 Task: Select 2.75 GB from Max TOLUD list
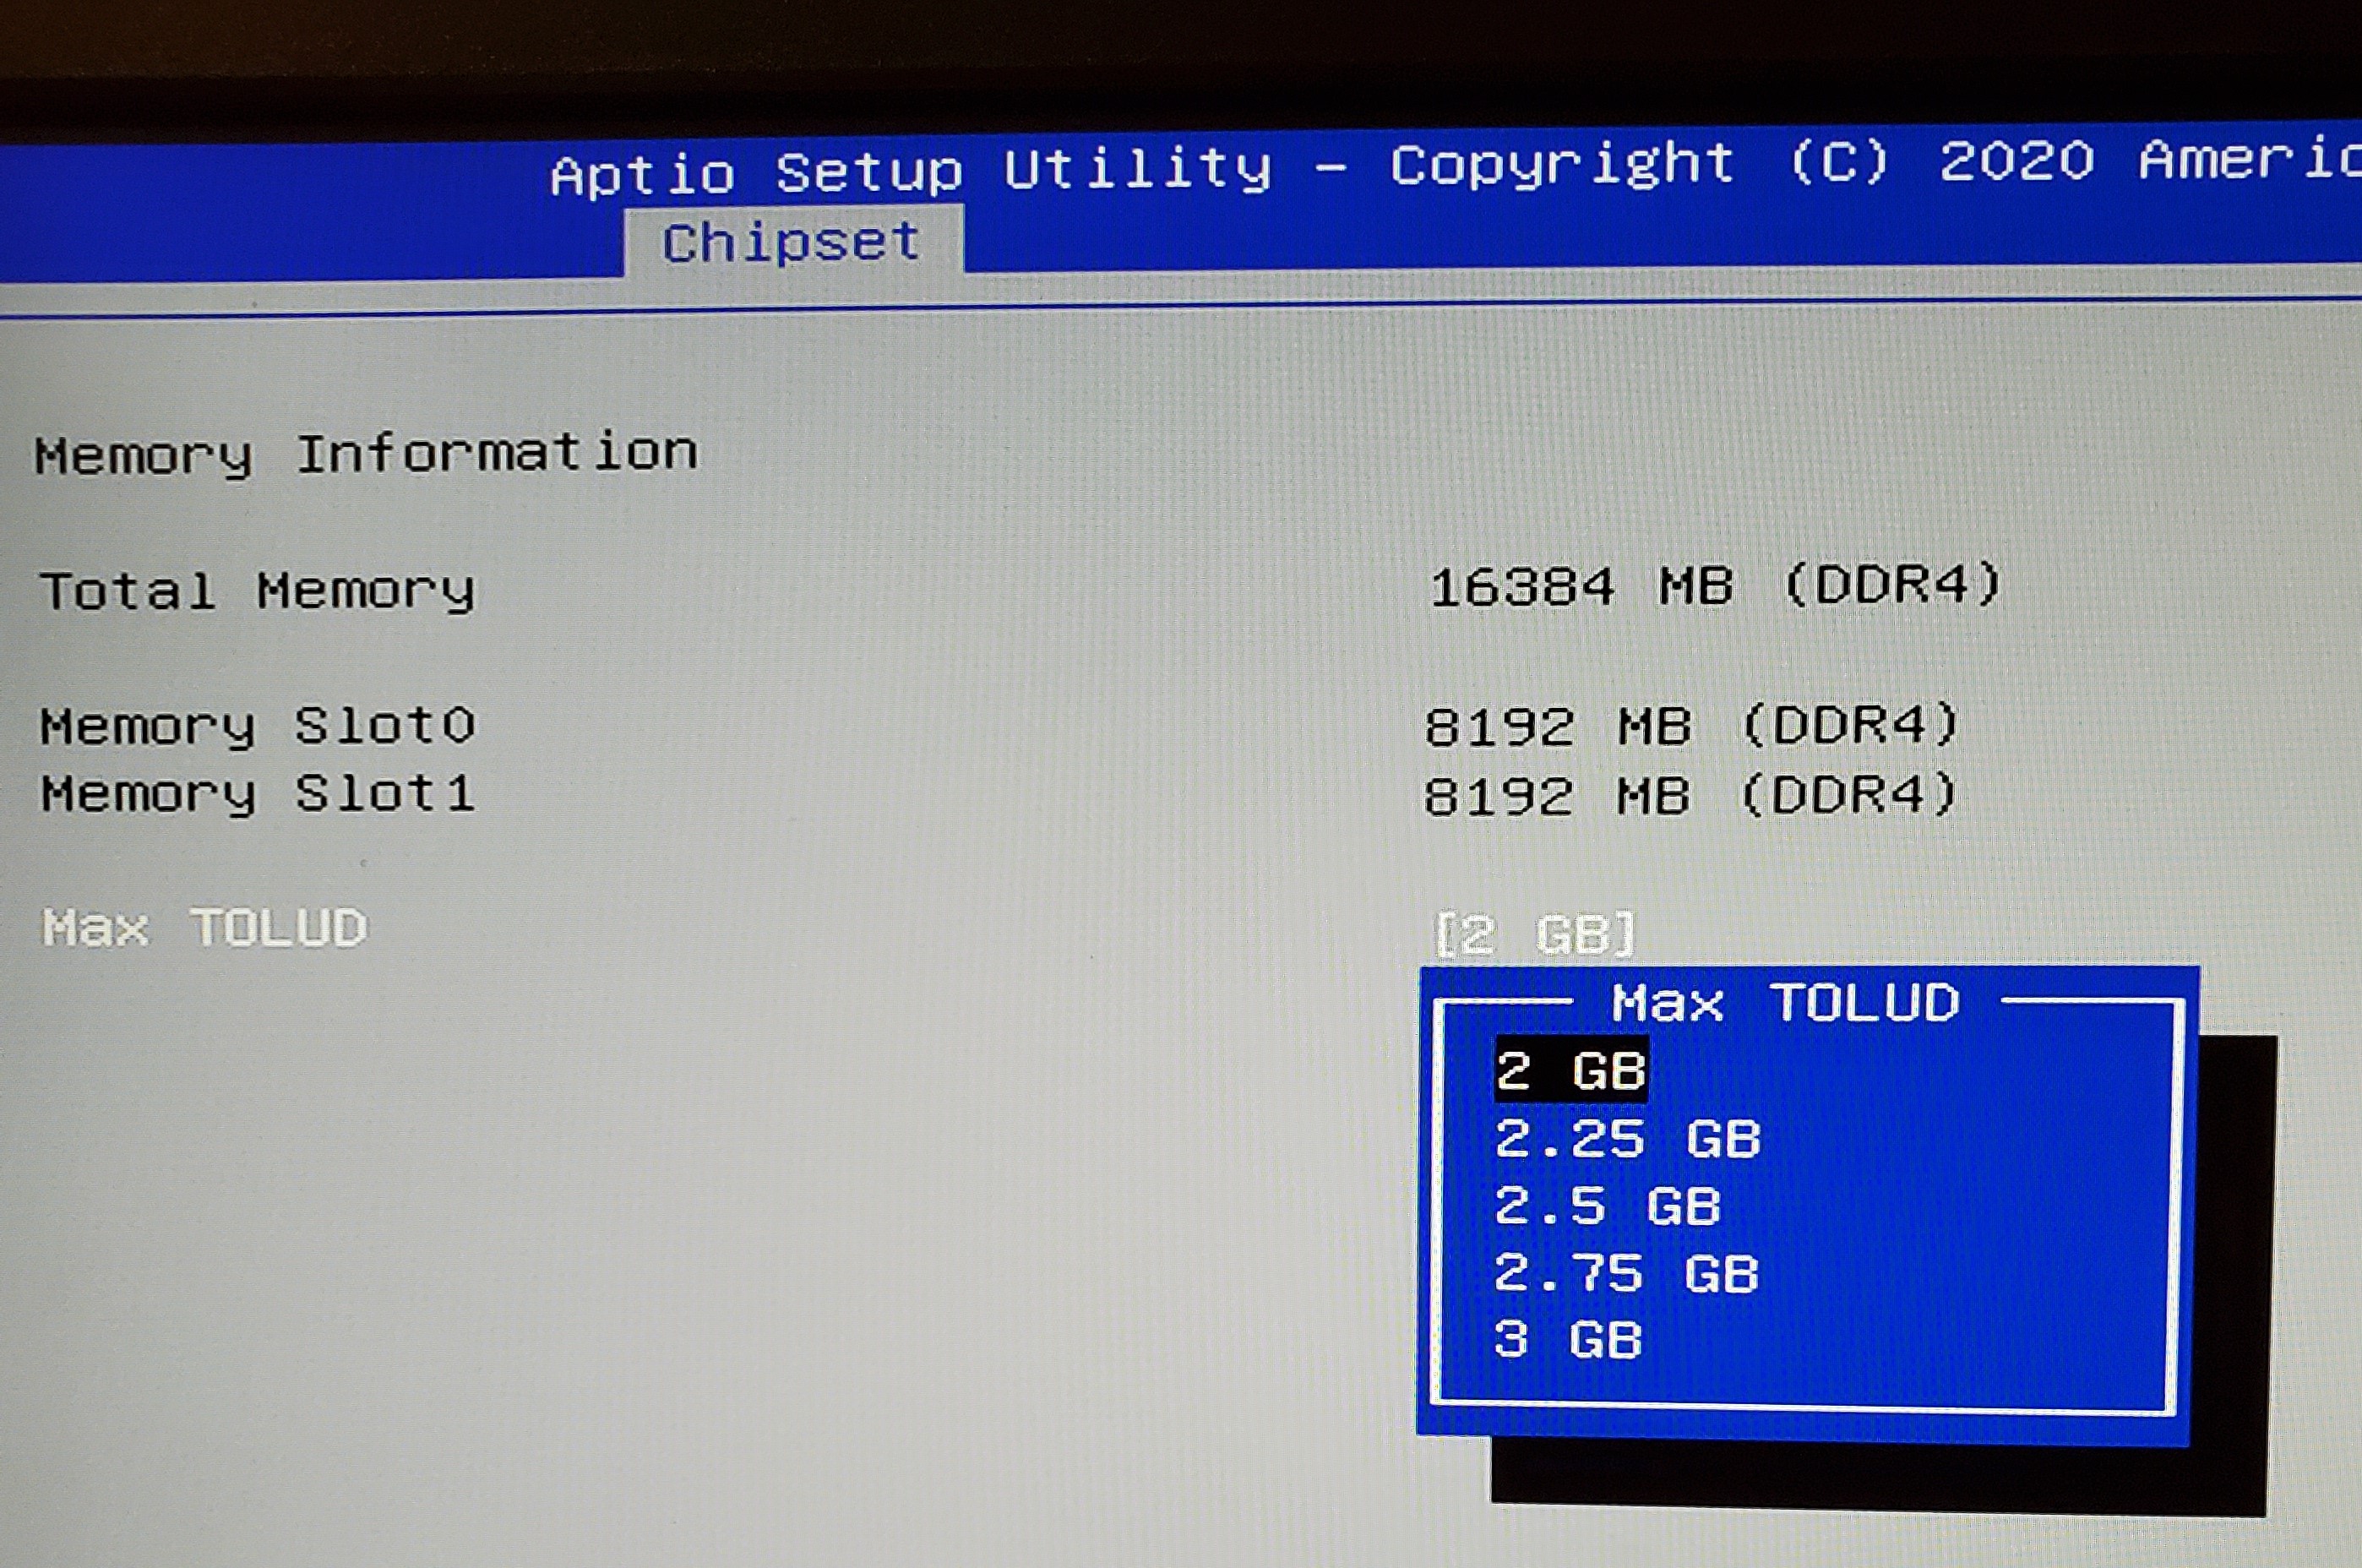[x=1626, y=1274]
